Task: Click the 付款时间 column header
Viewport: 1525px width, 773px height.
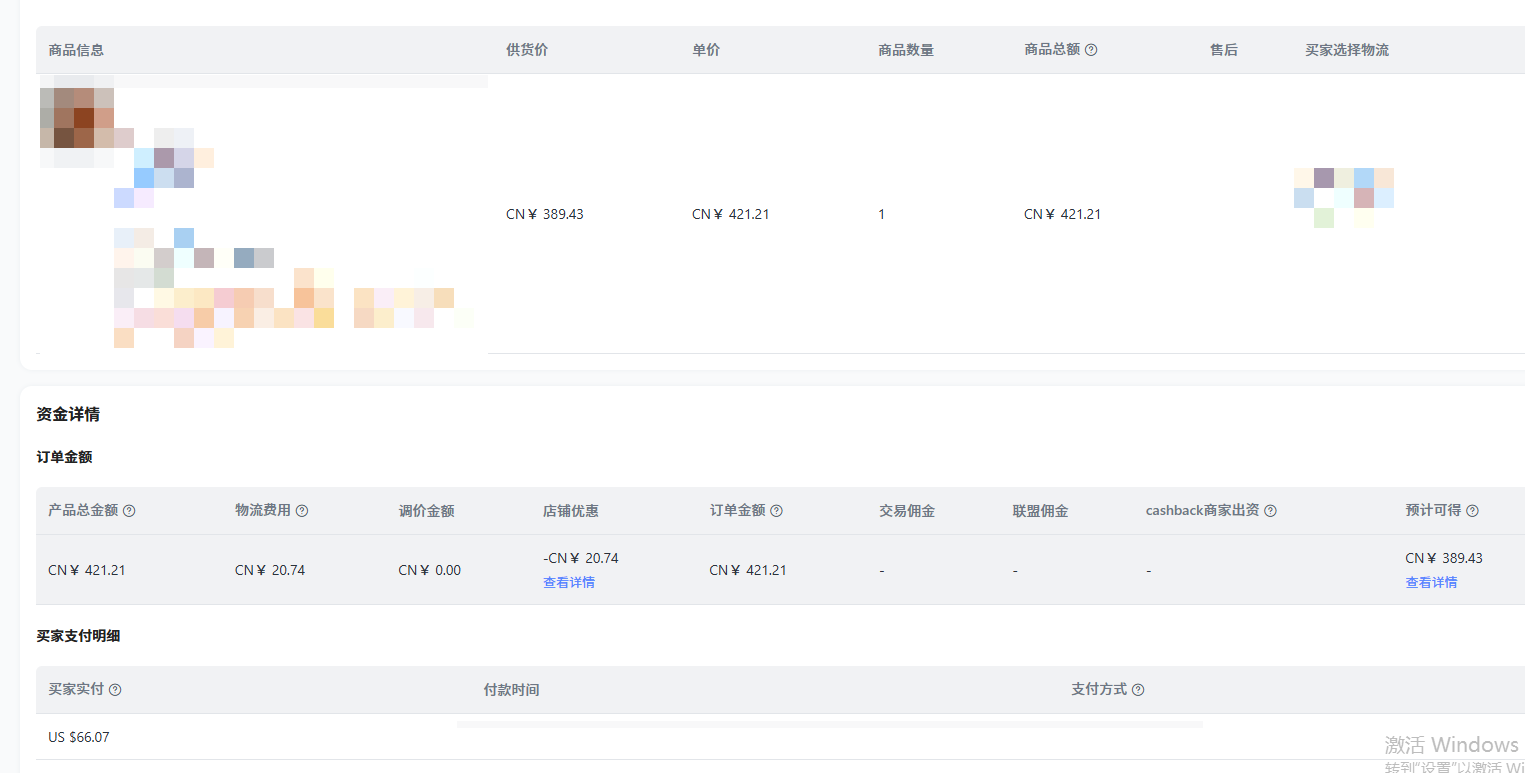Action: [511, 690]
